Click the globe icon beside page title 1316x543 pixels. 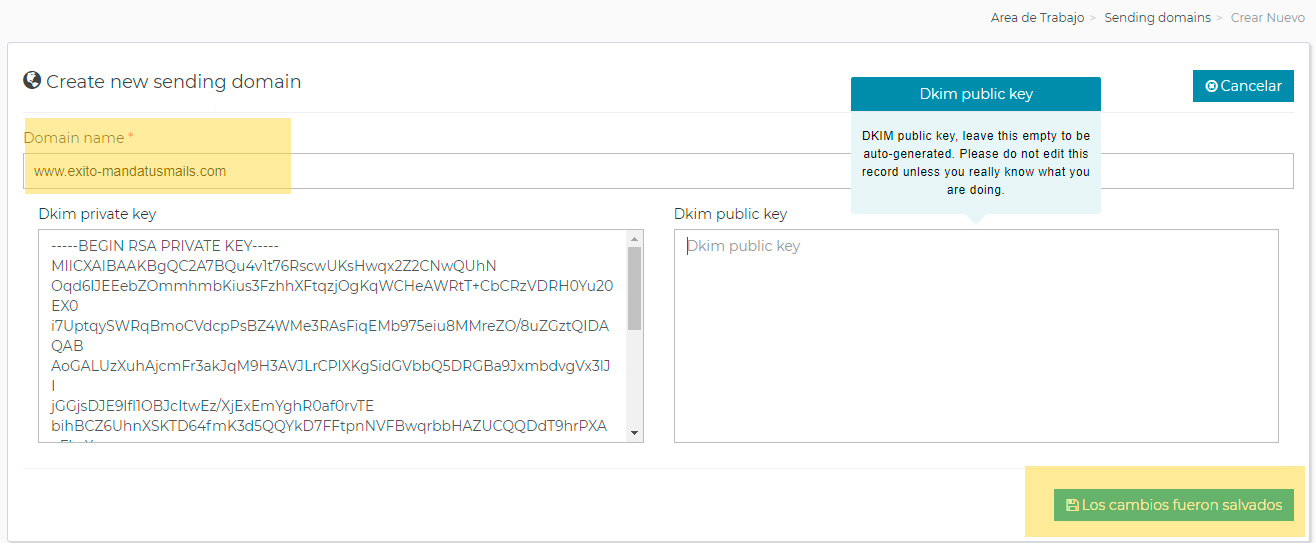click(x=32, y=81)
